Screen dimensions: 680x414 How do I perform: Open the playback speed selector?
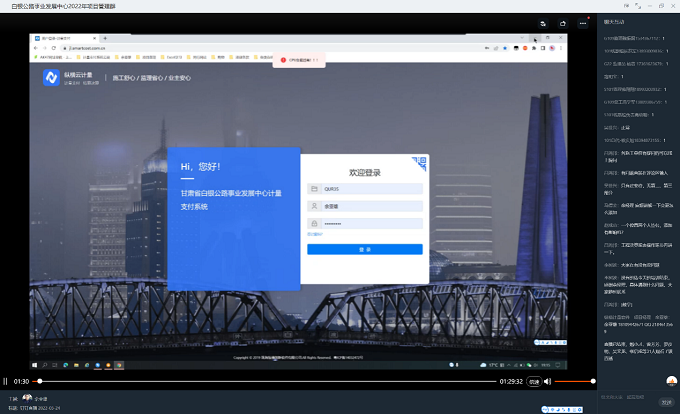tap(534, 381)
